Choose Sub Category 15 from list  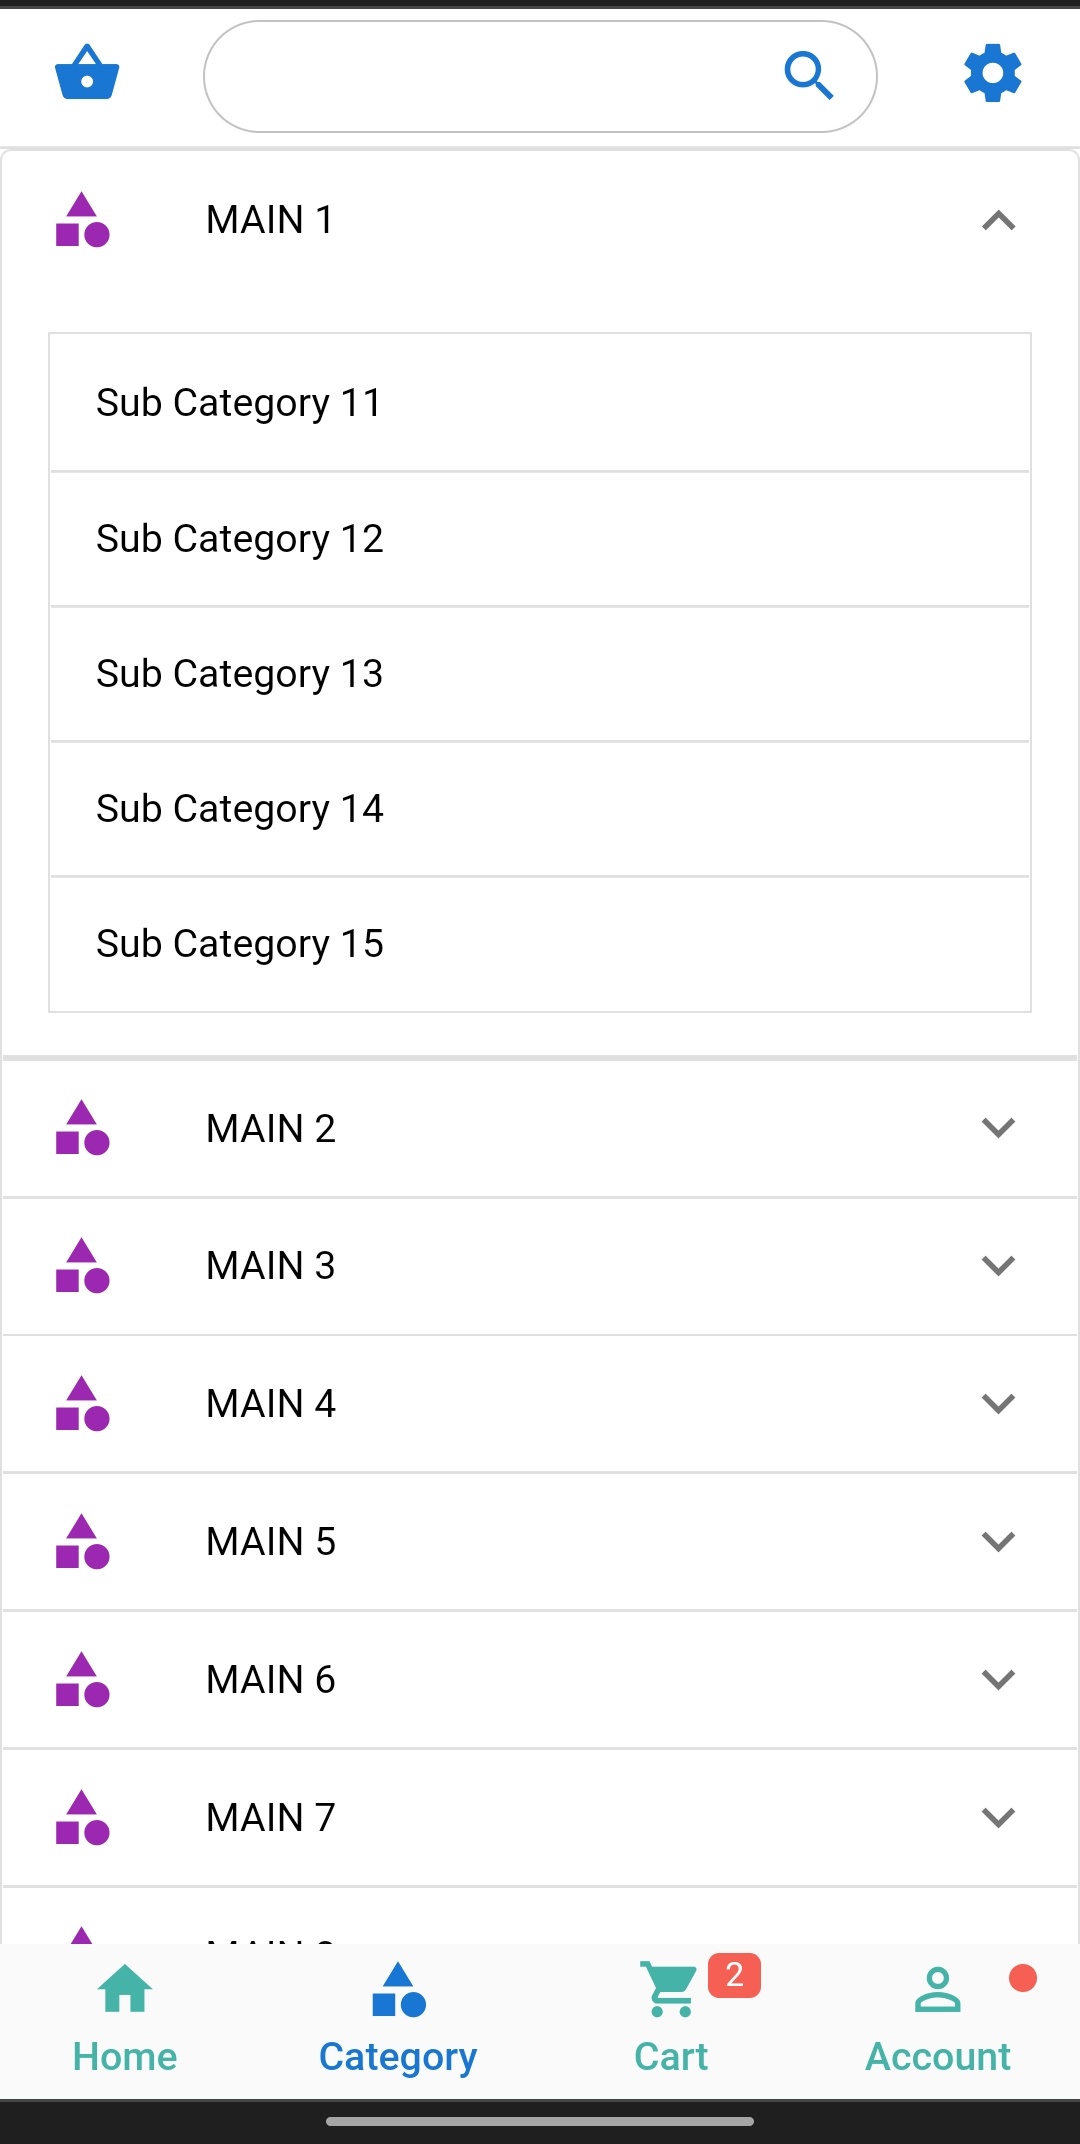click(540, 944)
